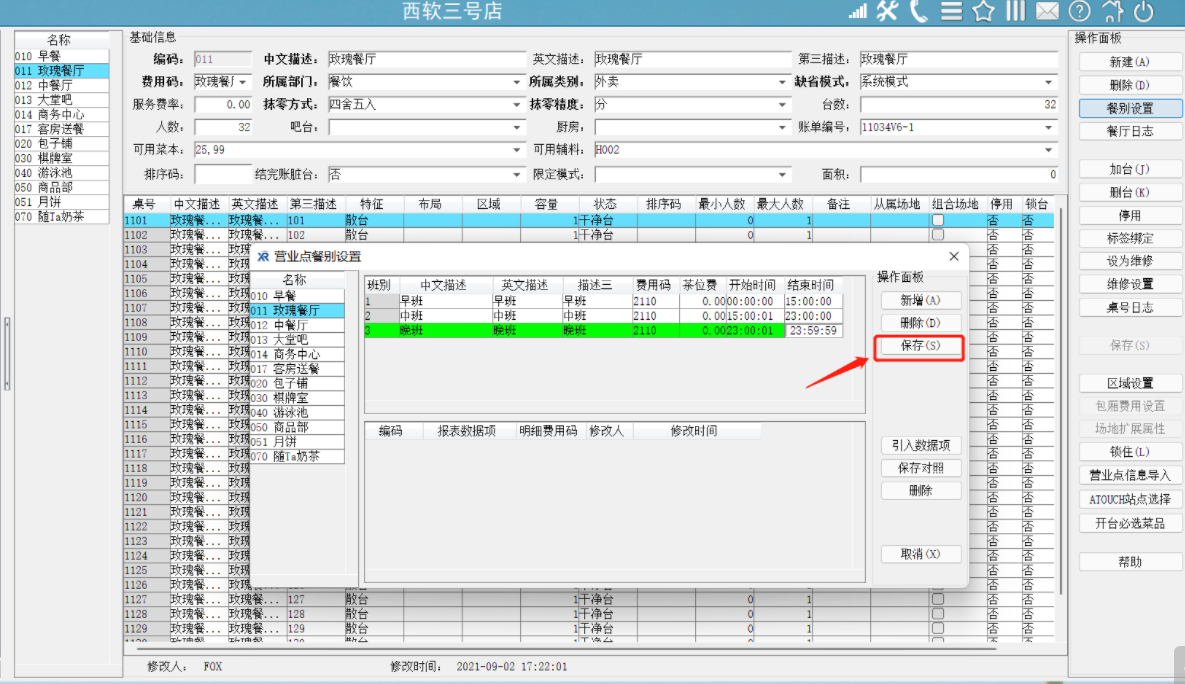Open the wrench and screwdriver tools icon
The width and height of the screenshot is (1185, 684).
887,11
